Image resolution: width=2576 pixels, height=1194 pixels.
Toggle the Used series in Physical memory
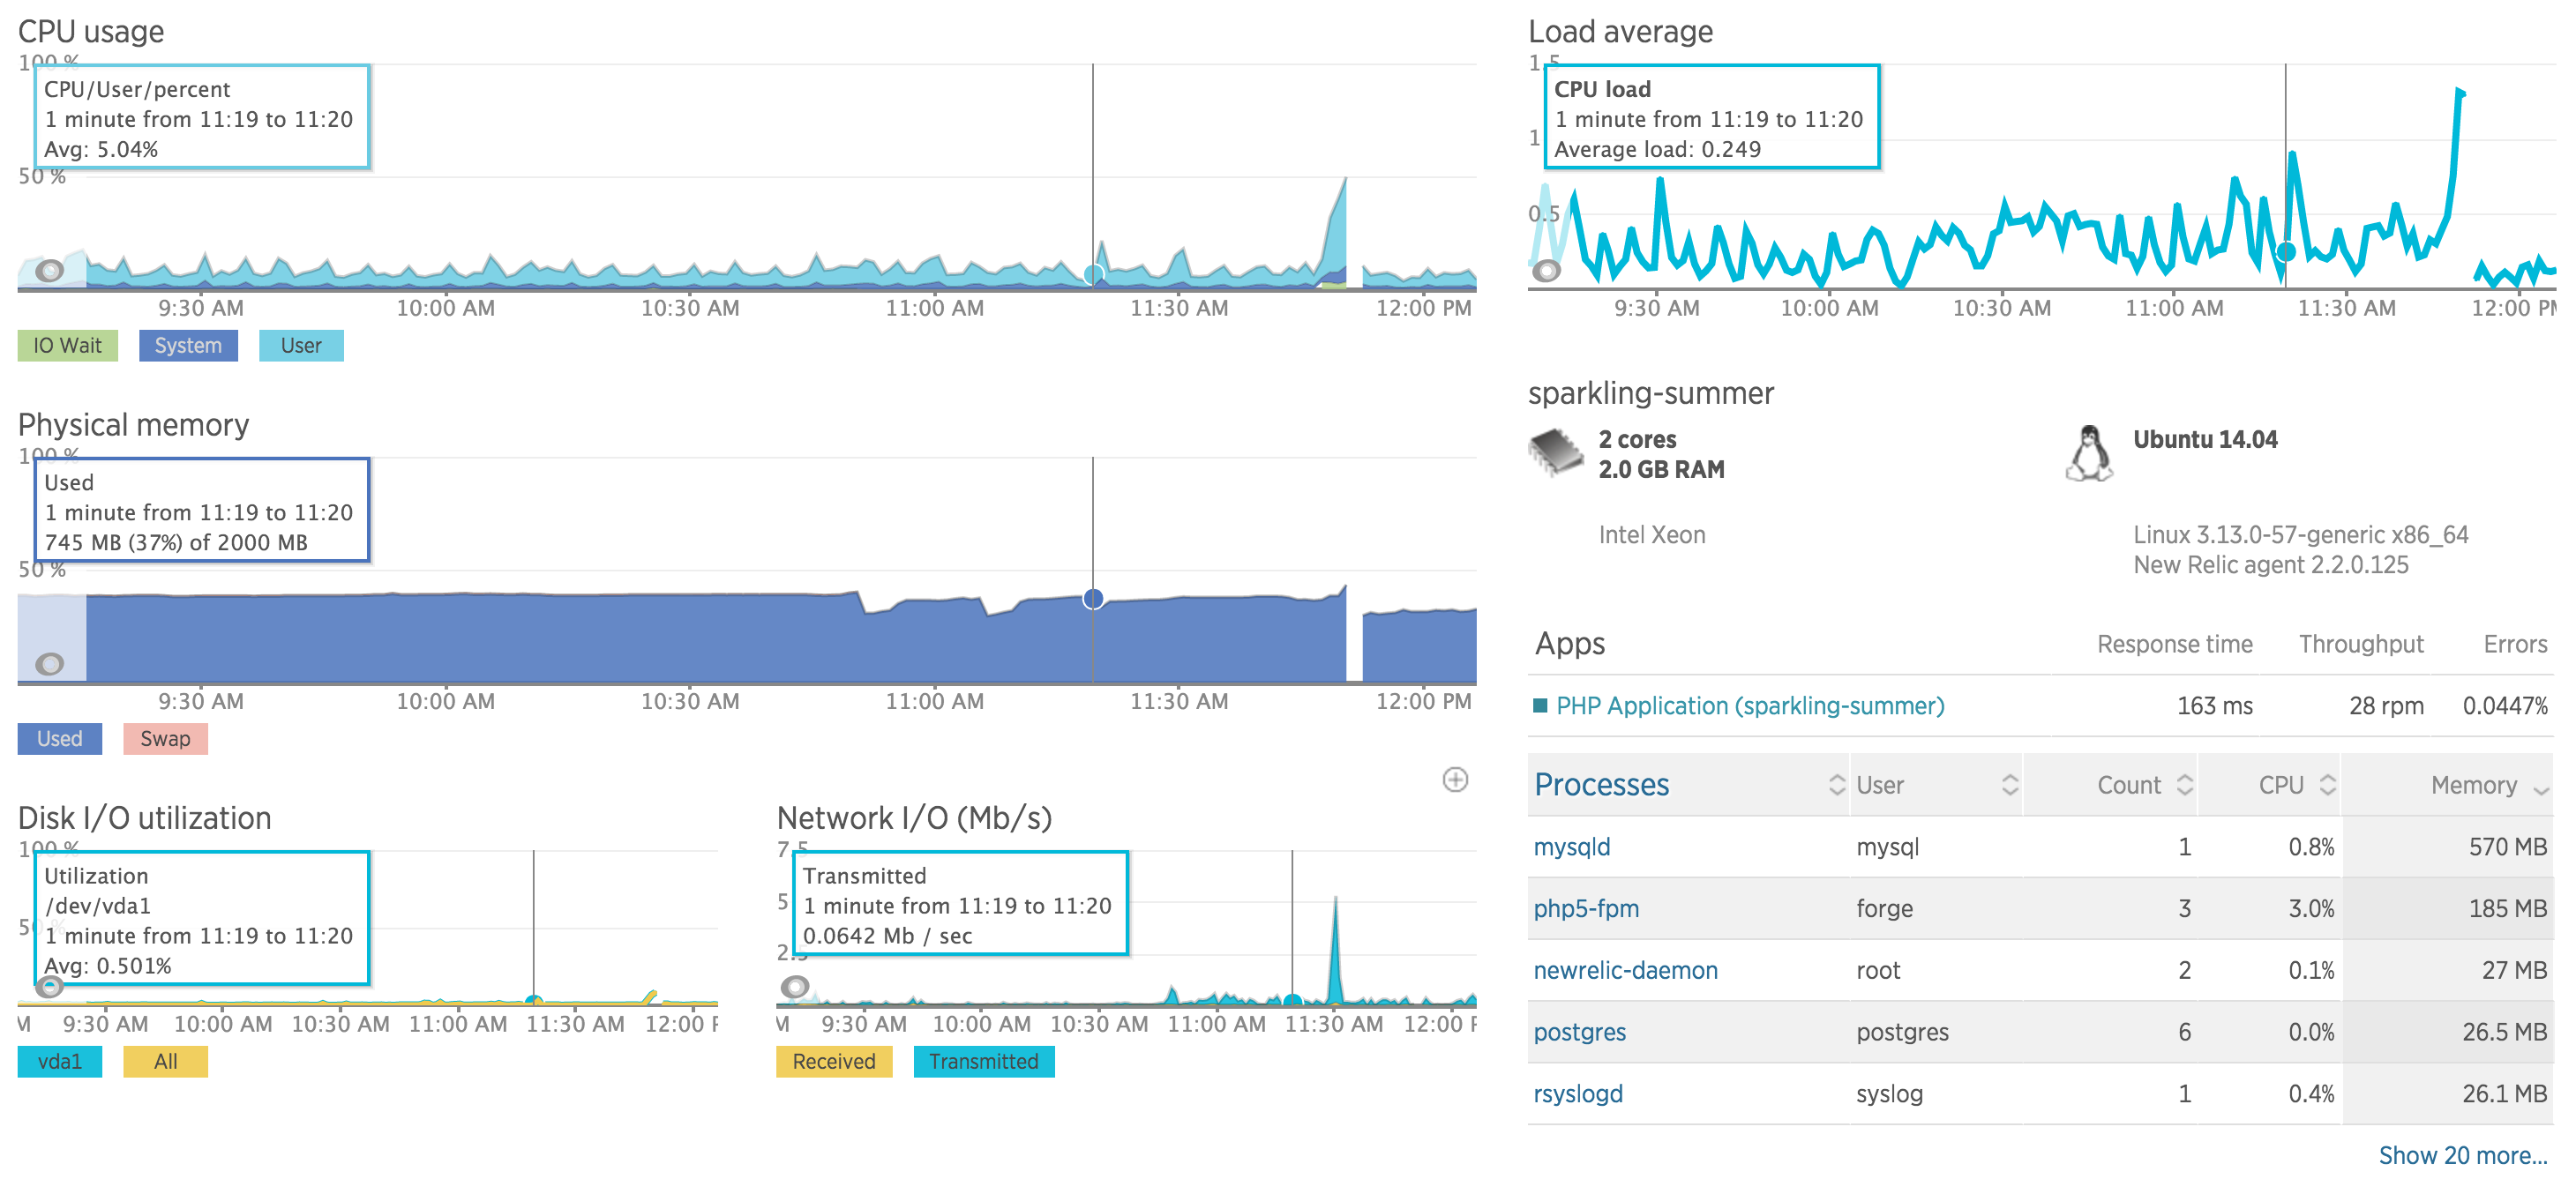pyautogui.click(x=60, y=739)
